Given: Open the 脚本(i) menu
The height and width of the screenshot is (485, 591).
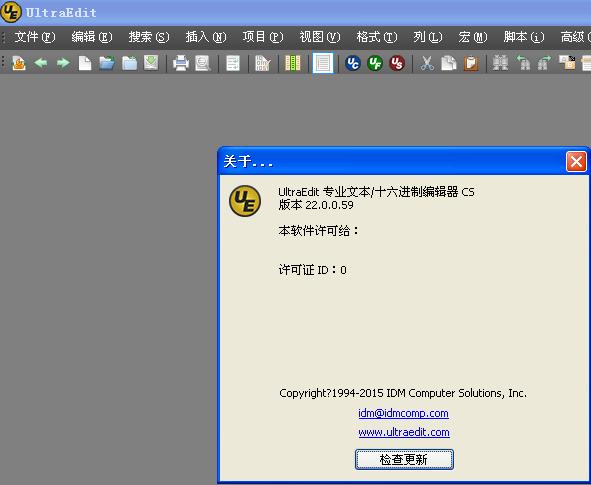Looking at the screenshot, I should [x=524, y=37].
